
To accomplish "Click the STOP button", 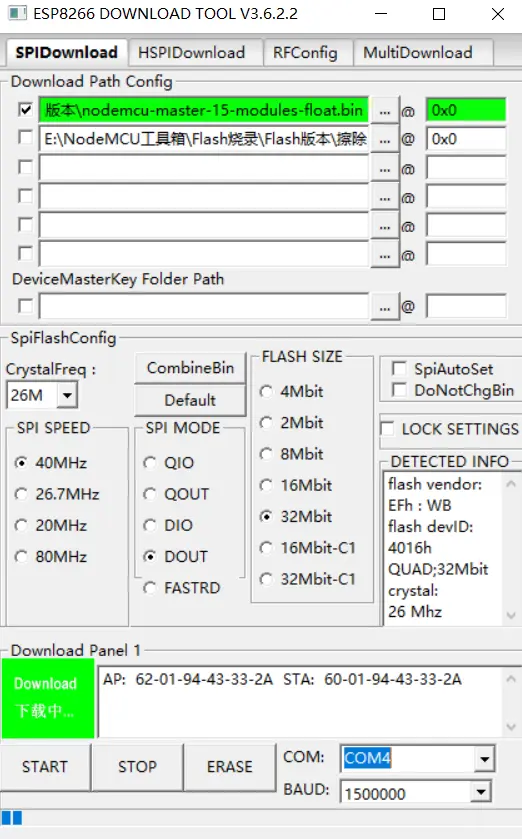I will [x=137, y=767].
